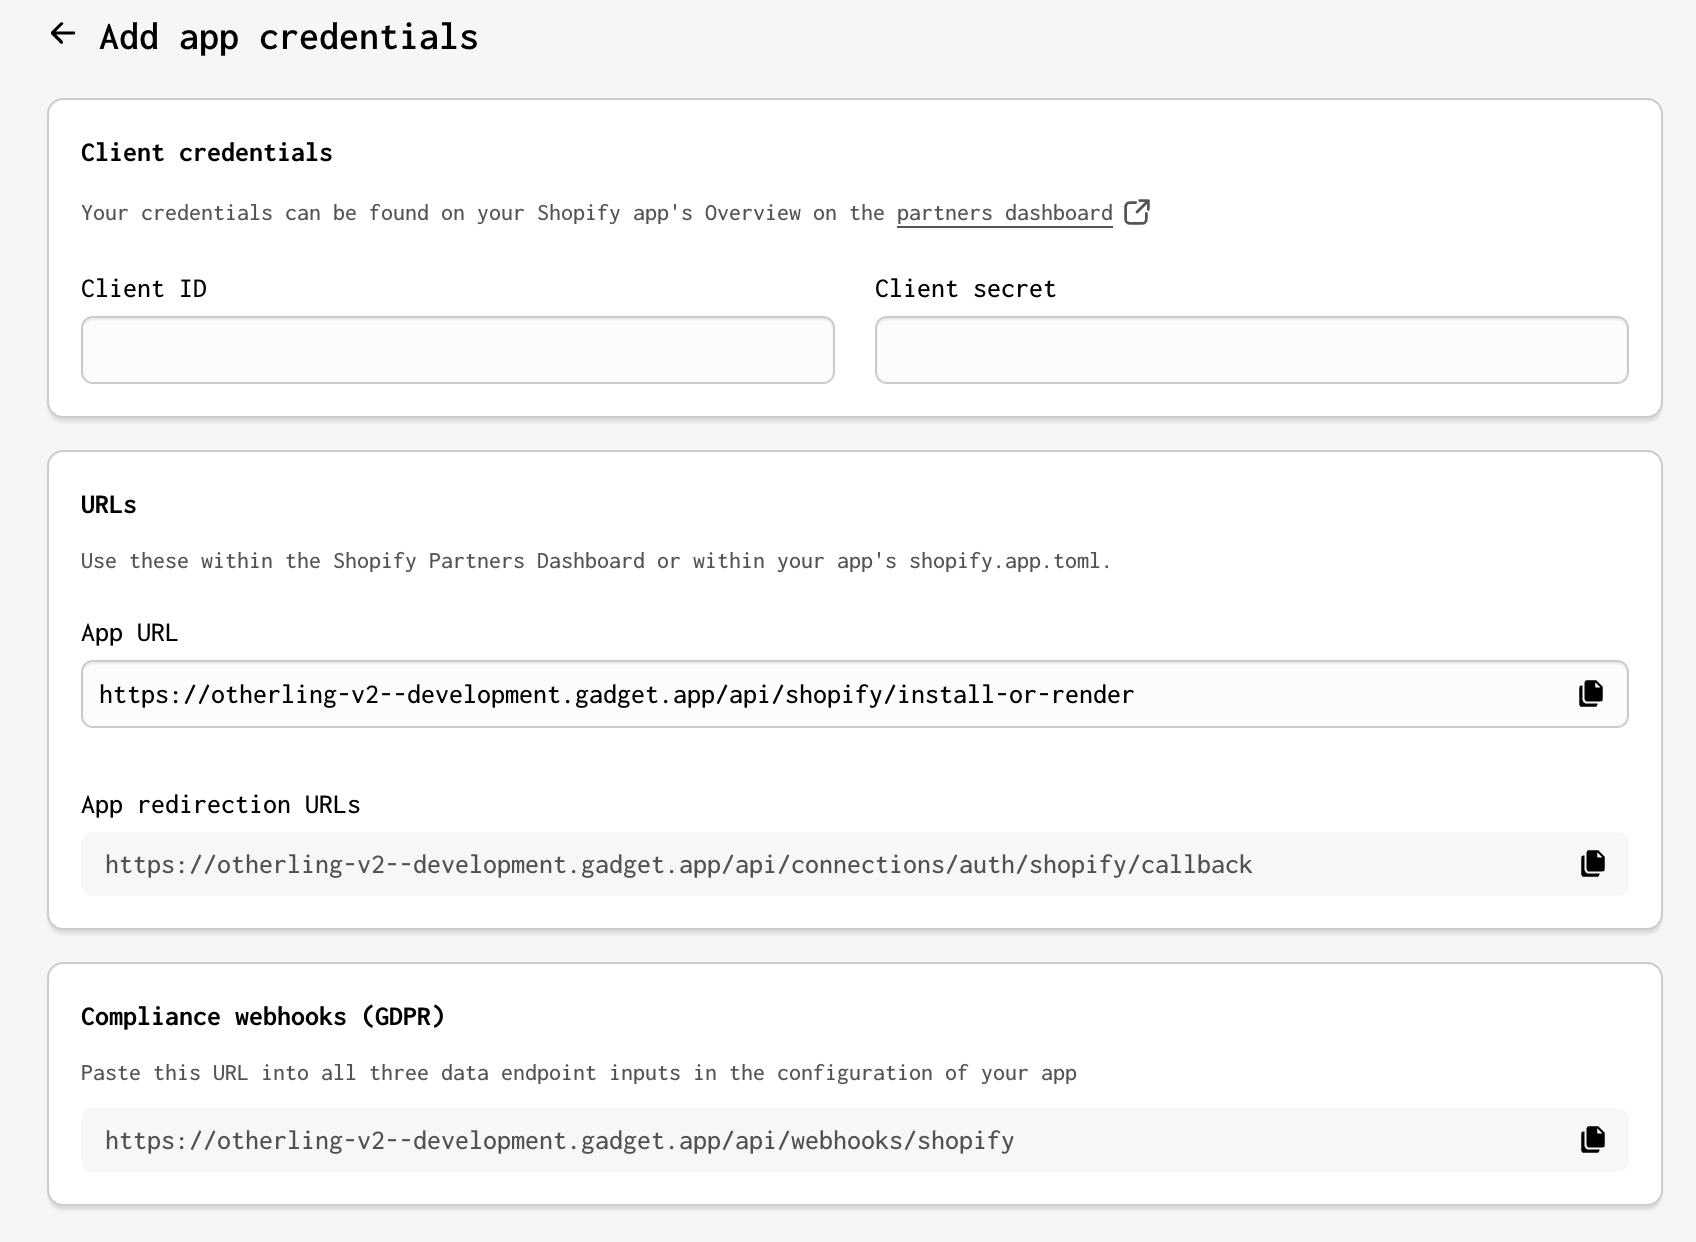The image size is (1696, 1242).
Task: Click the App redirection URLs label
Action: pyautogui.click(x=220, y=805)
